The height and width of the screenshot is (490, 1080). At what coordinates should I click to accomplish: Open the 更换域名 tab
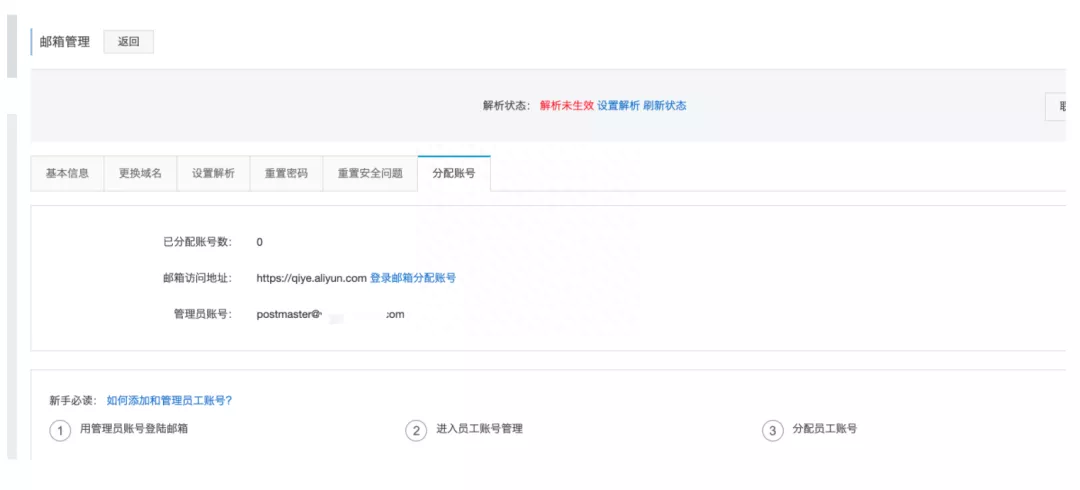point(140,173)
